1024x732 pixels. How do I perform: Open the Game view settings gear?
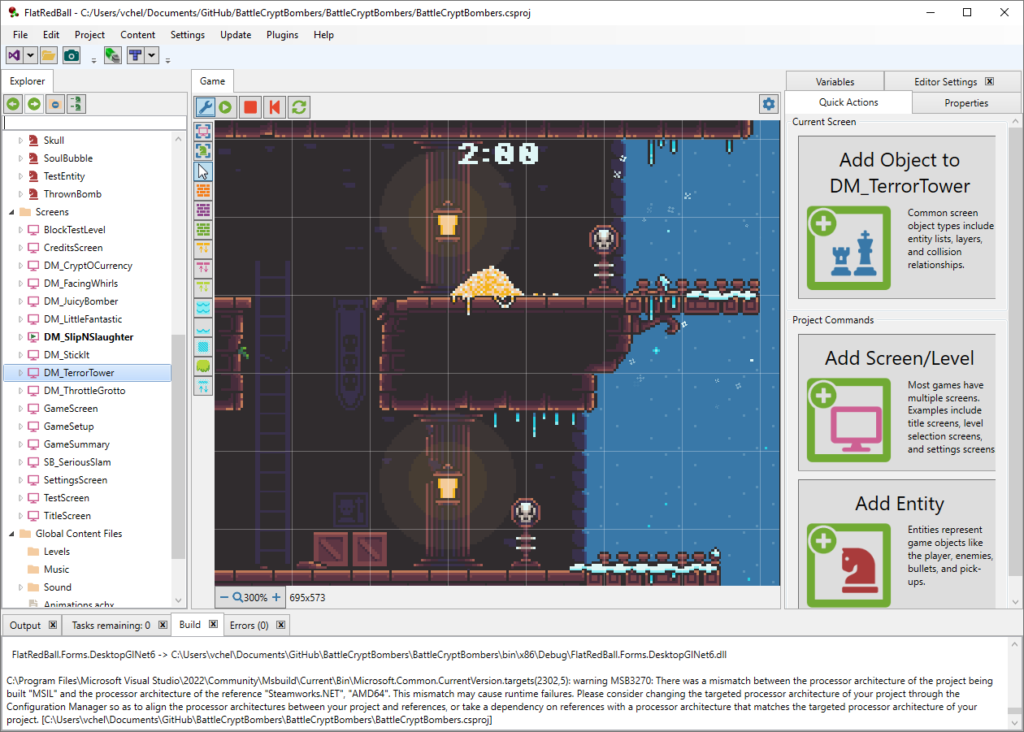click(x=768, y=103)
